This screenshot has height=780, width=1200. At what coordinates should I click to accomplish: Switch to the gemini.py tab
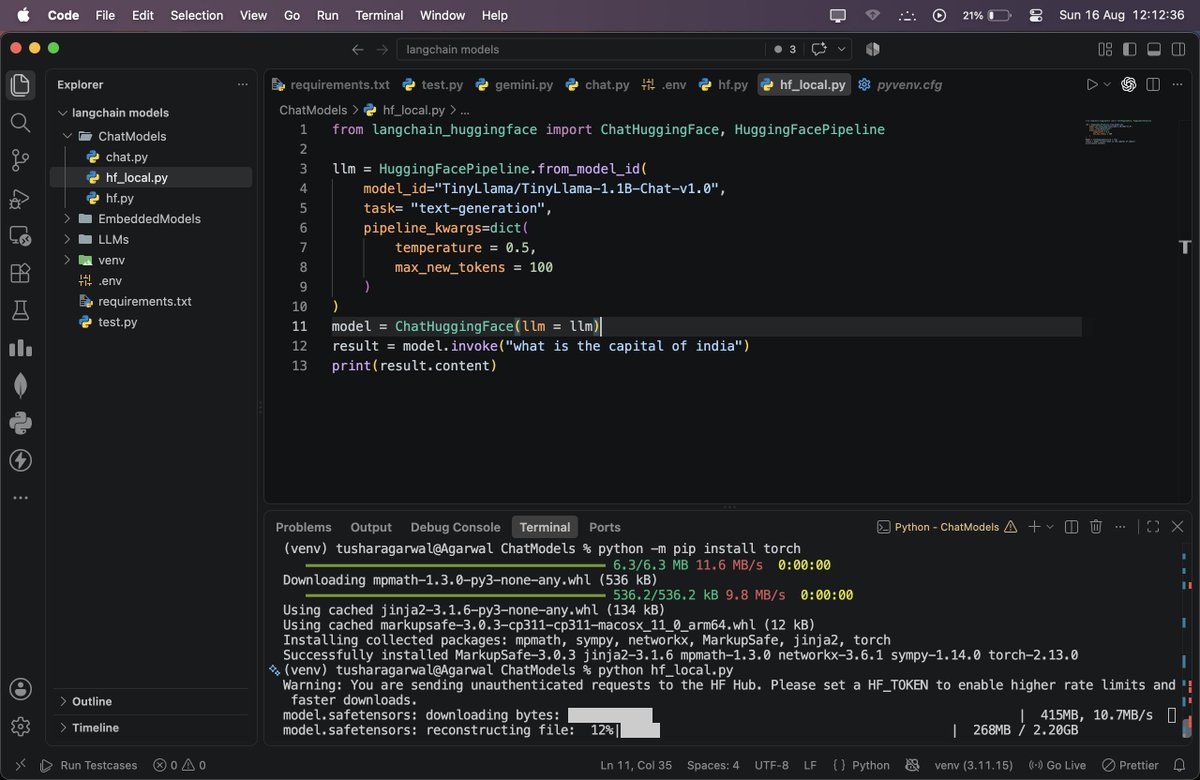tap(515, 85)
